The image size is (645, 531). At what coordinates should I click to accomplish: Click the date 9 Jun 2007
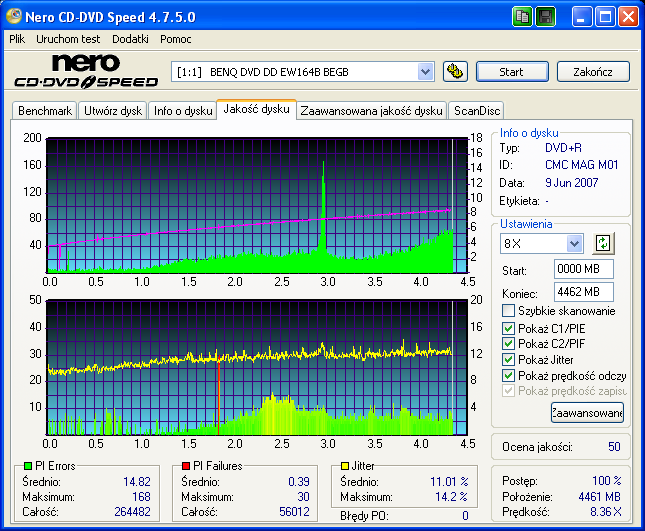(571, 183)
